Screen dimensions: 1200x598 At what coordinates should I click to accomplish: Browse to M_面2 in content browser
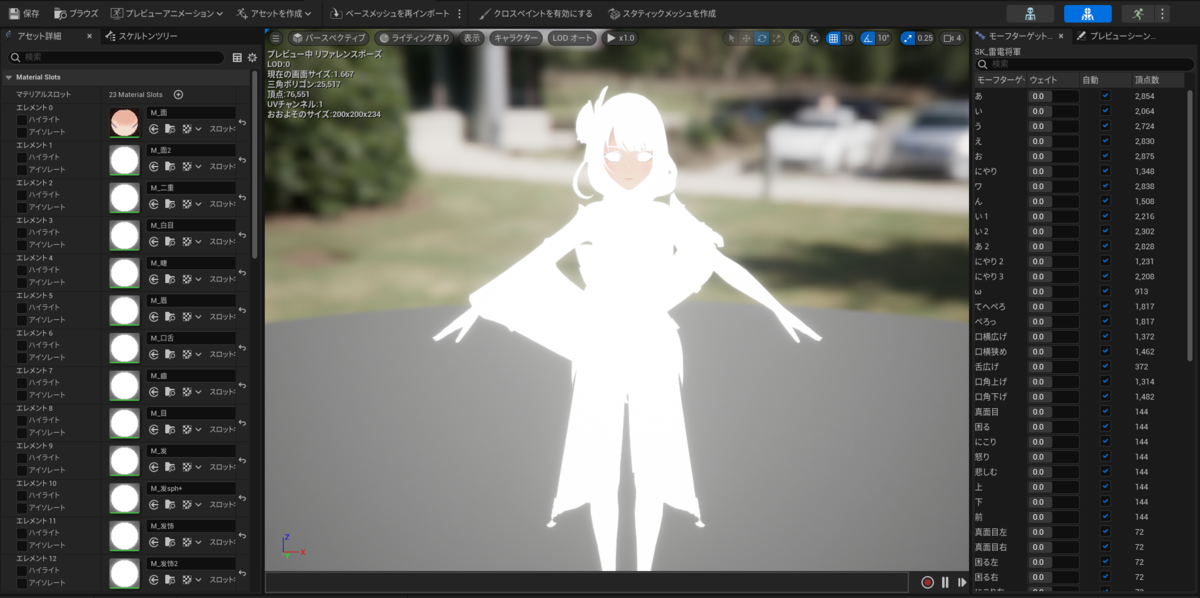[169, 167]
